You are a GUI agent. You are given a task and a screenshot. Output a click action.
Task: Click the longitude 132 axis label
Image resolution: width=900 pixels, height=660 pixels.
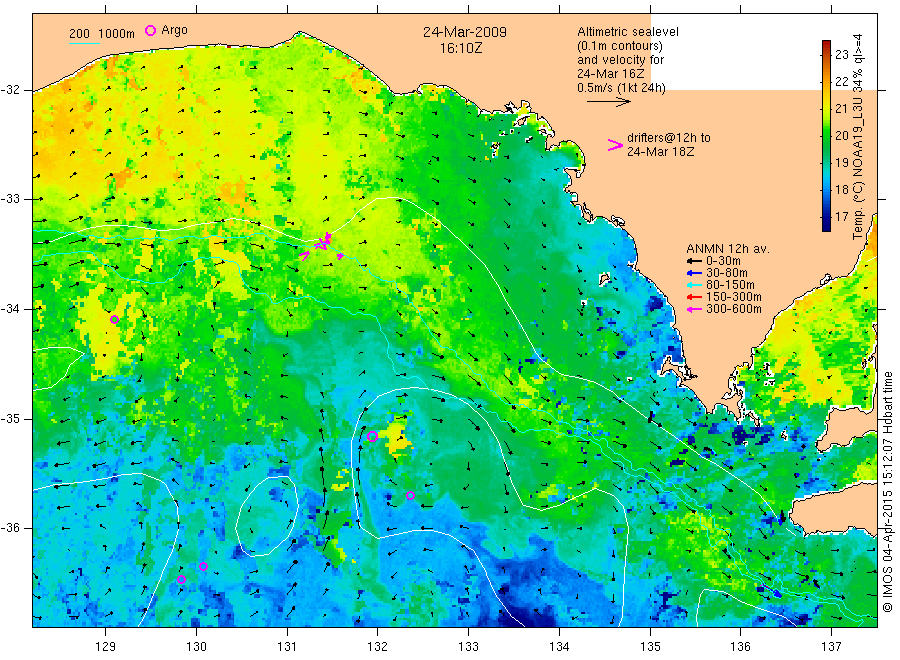pos(378,647)
